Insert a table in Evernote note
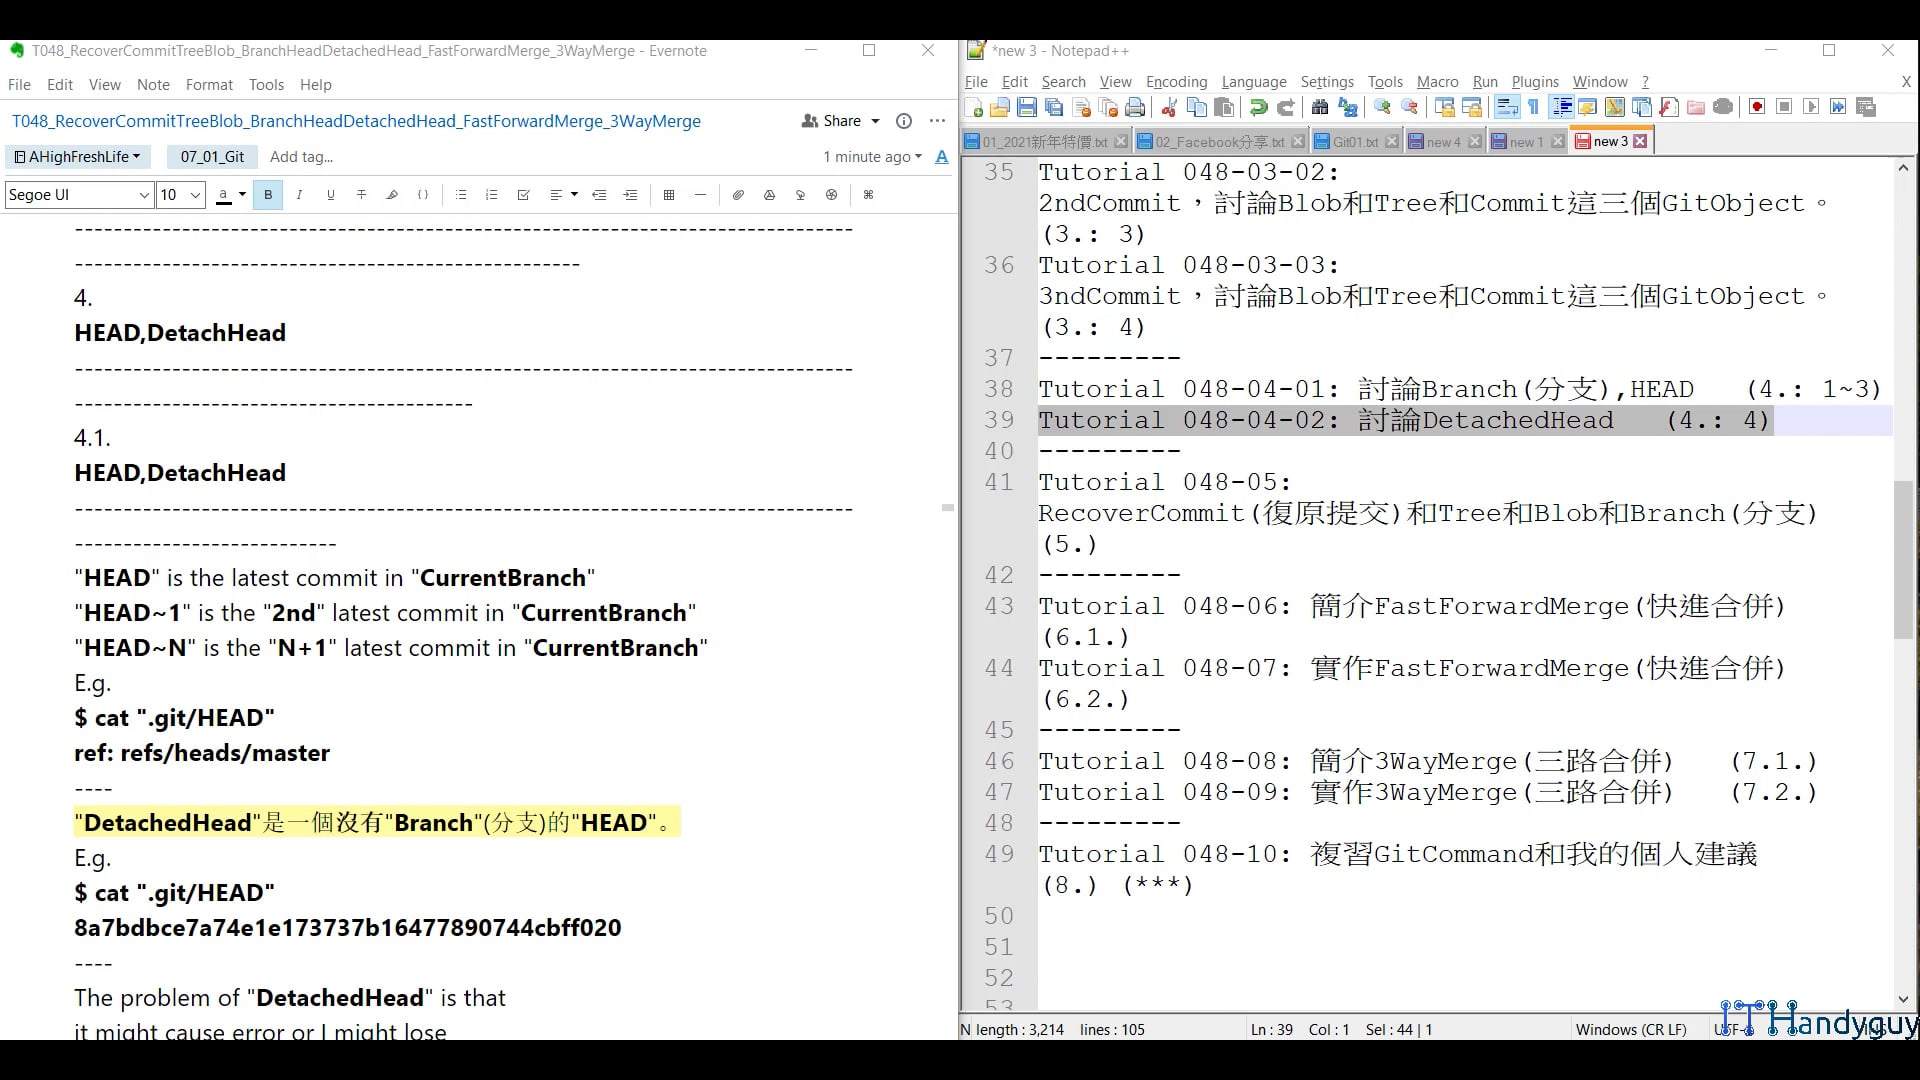Viewport: 1920px width, 1080px height. [x=669, y=195]
